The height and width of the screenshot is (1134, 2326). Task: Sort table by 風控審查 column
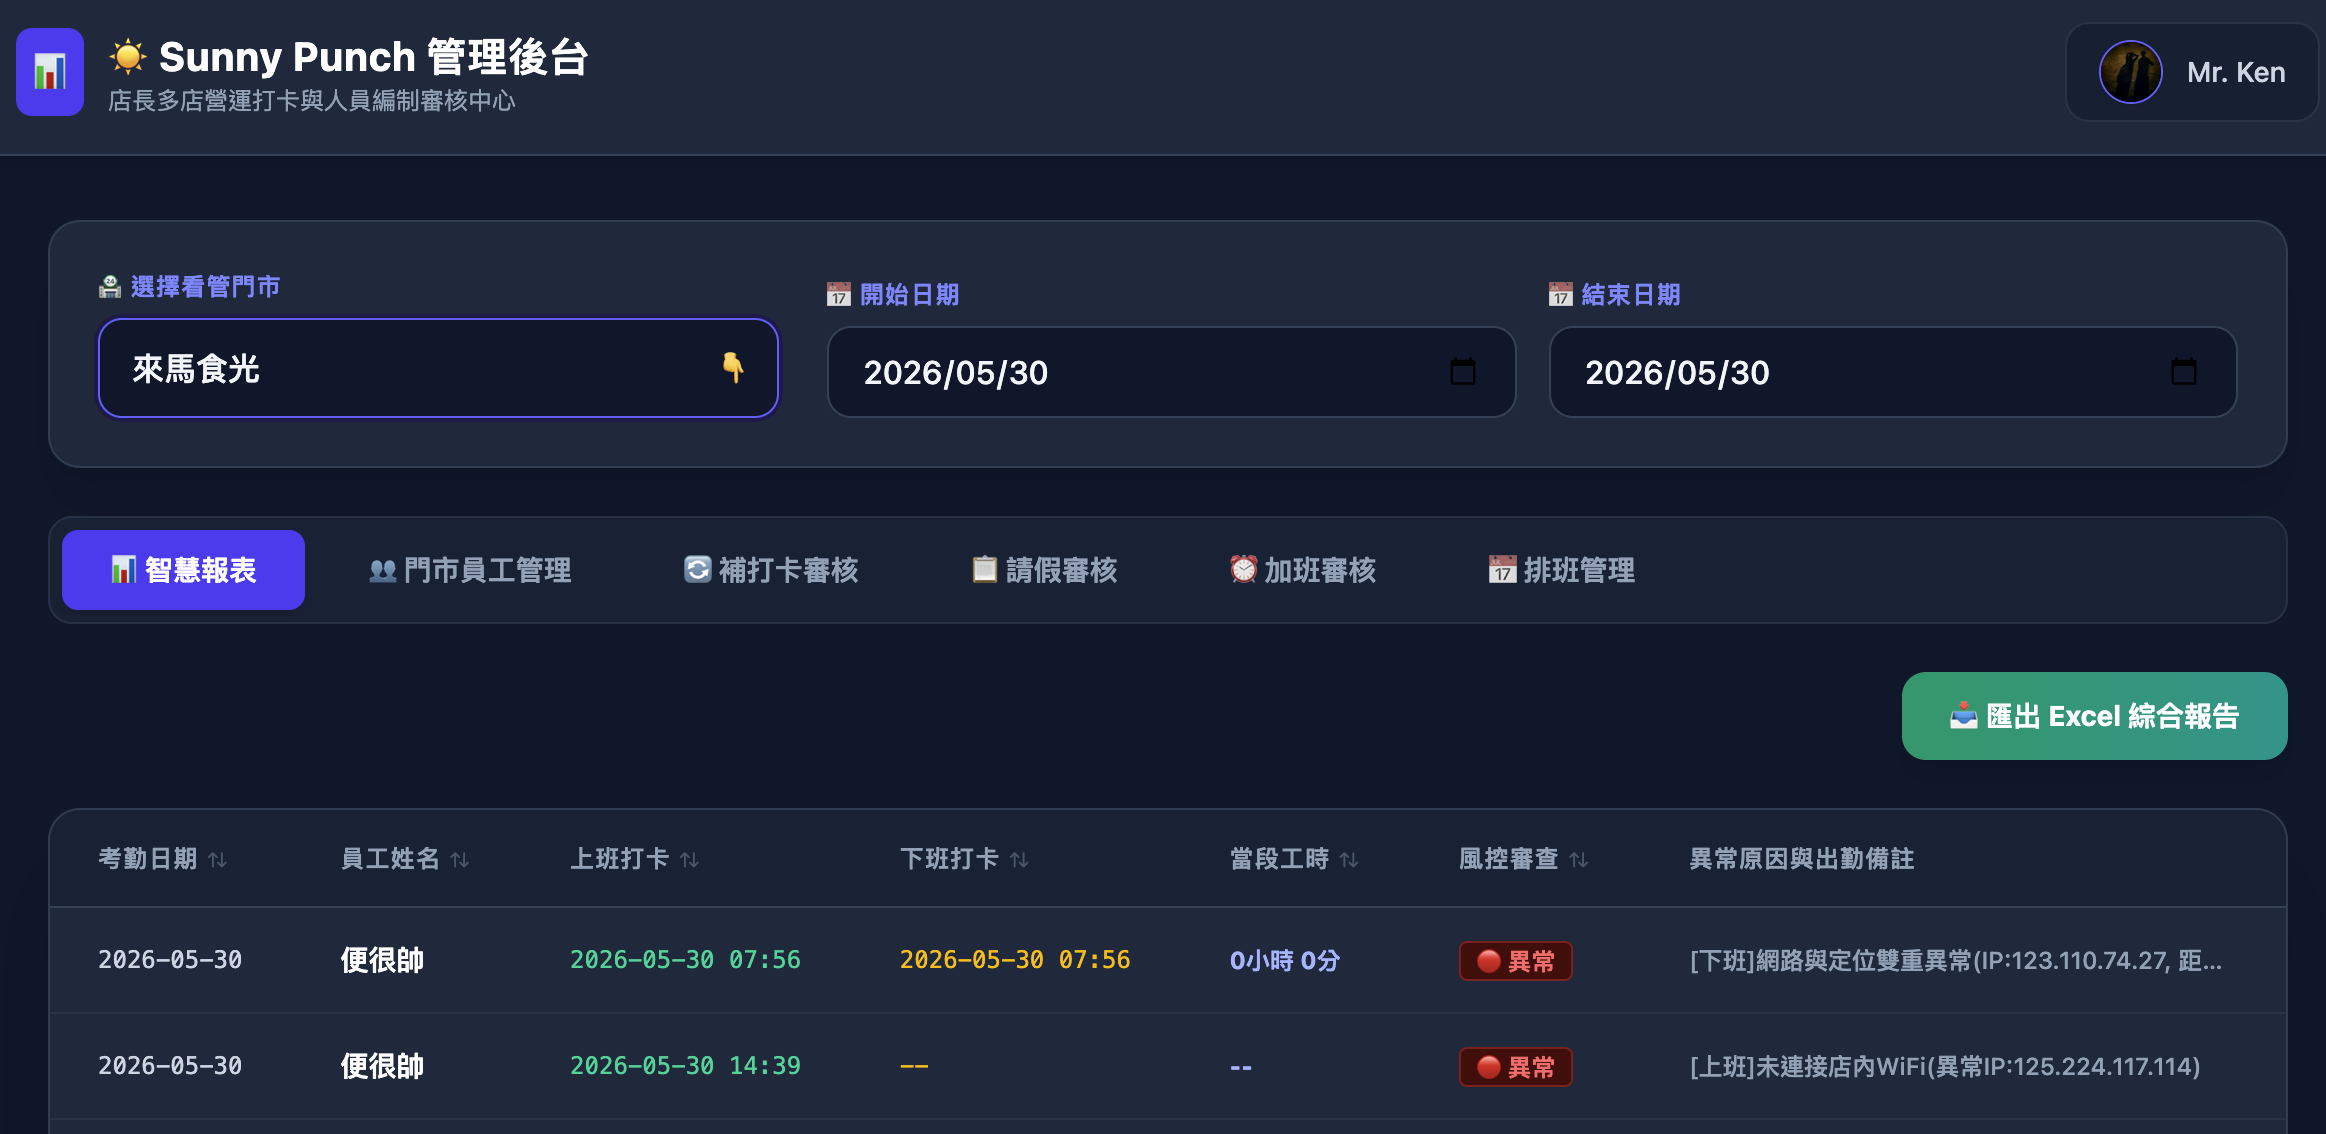click(x=1524, y=859)
